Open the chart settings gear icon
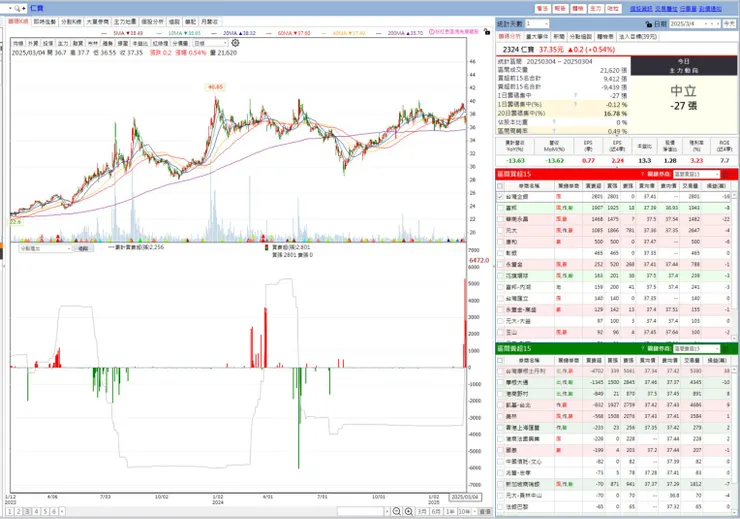 click(235, 43)
